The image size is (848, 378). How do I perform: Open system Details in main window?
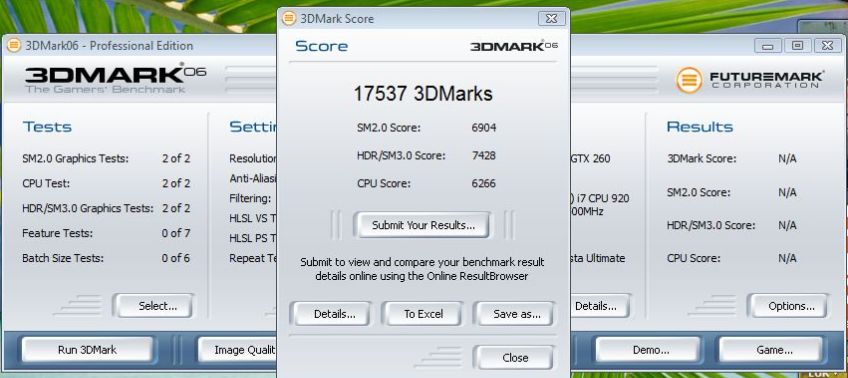click(x=599, y=306)
